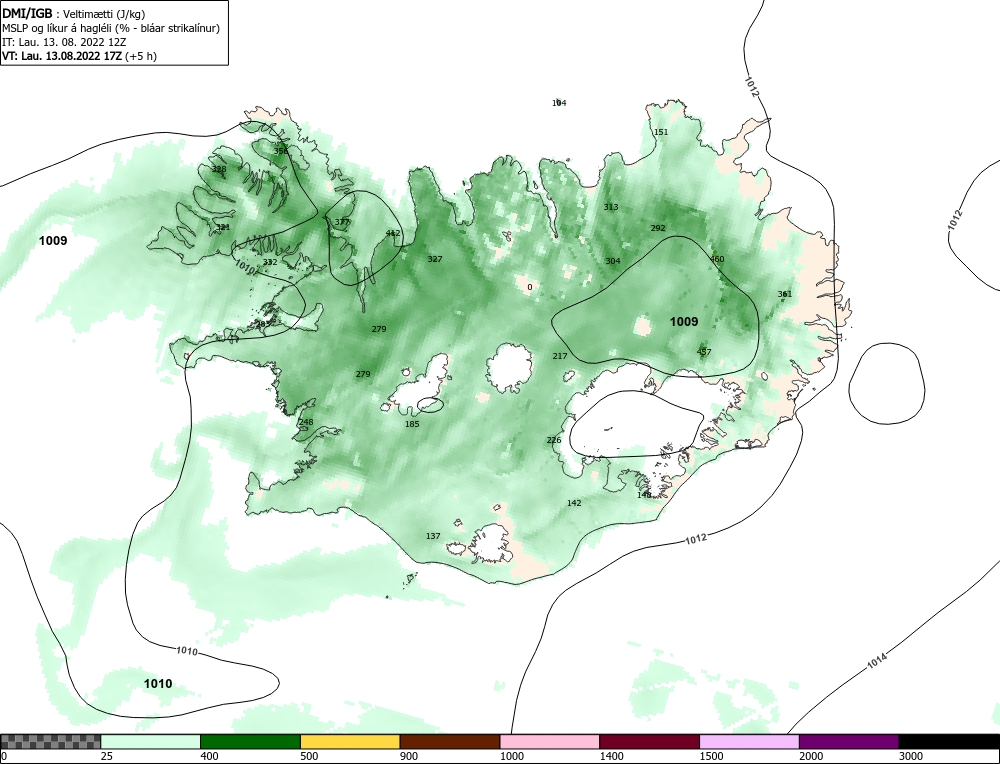Click the CAPE value 104 offshore north

[x=559, y=103]
